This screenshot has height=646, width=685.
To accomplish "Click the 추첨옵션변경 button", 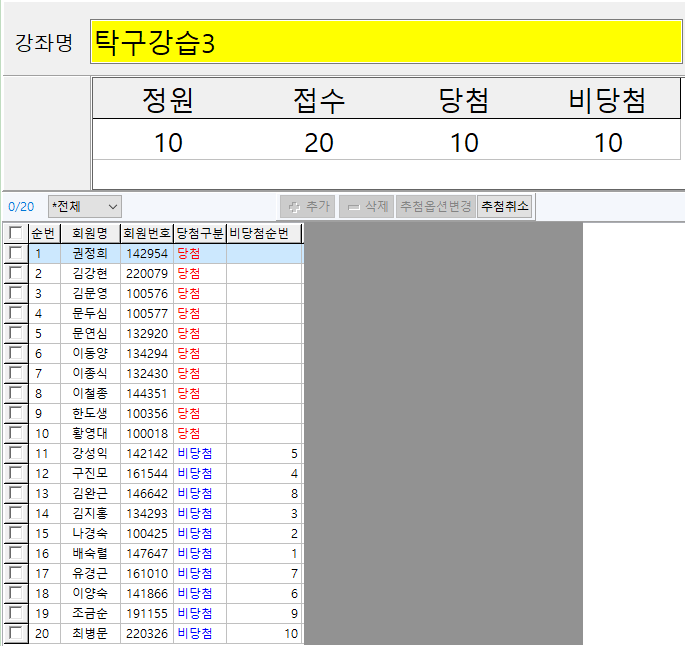I will click(436, 206).
